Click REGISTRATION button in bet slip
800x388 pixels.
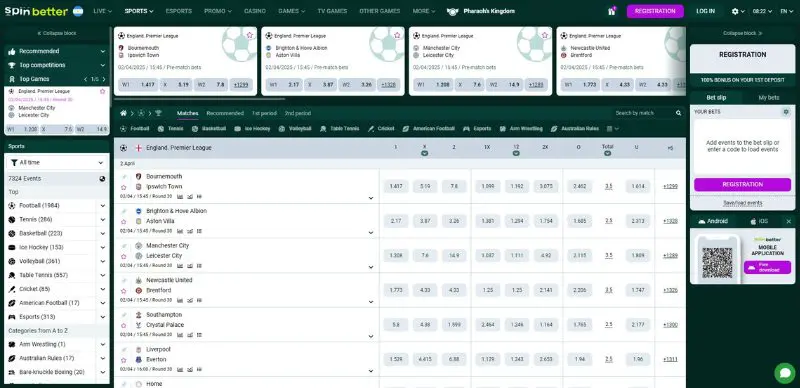click(742, 185)
